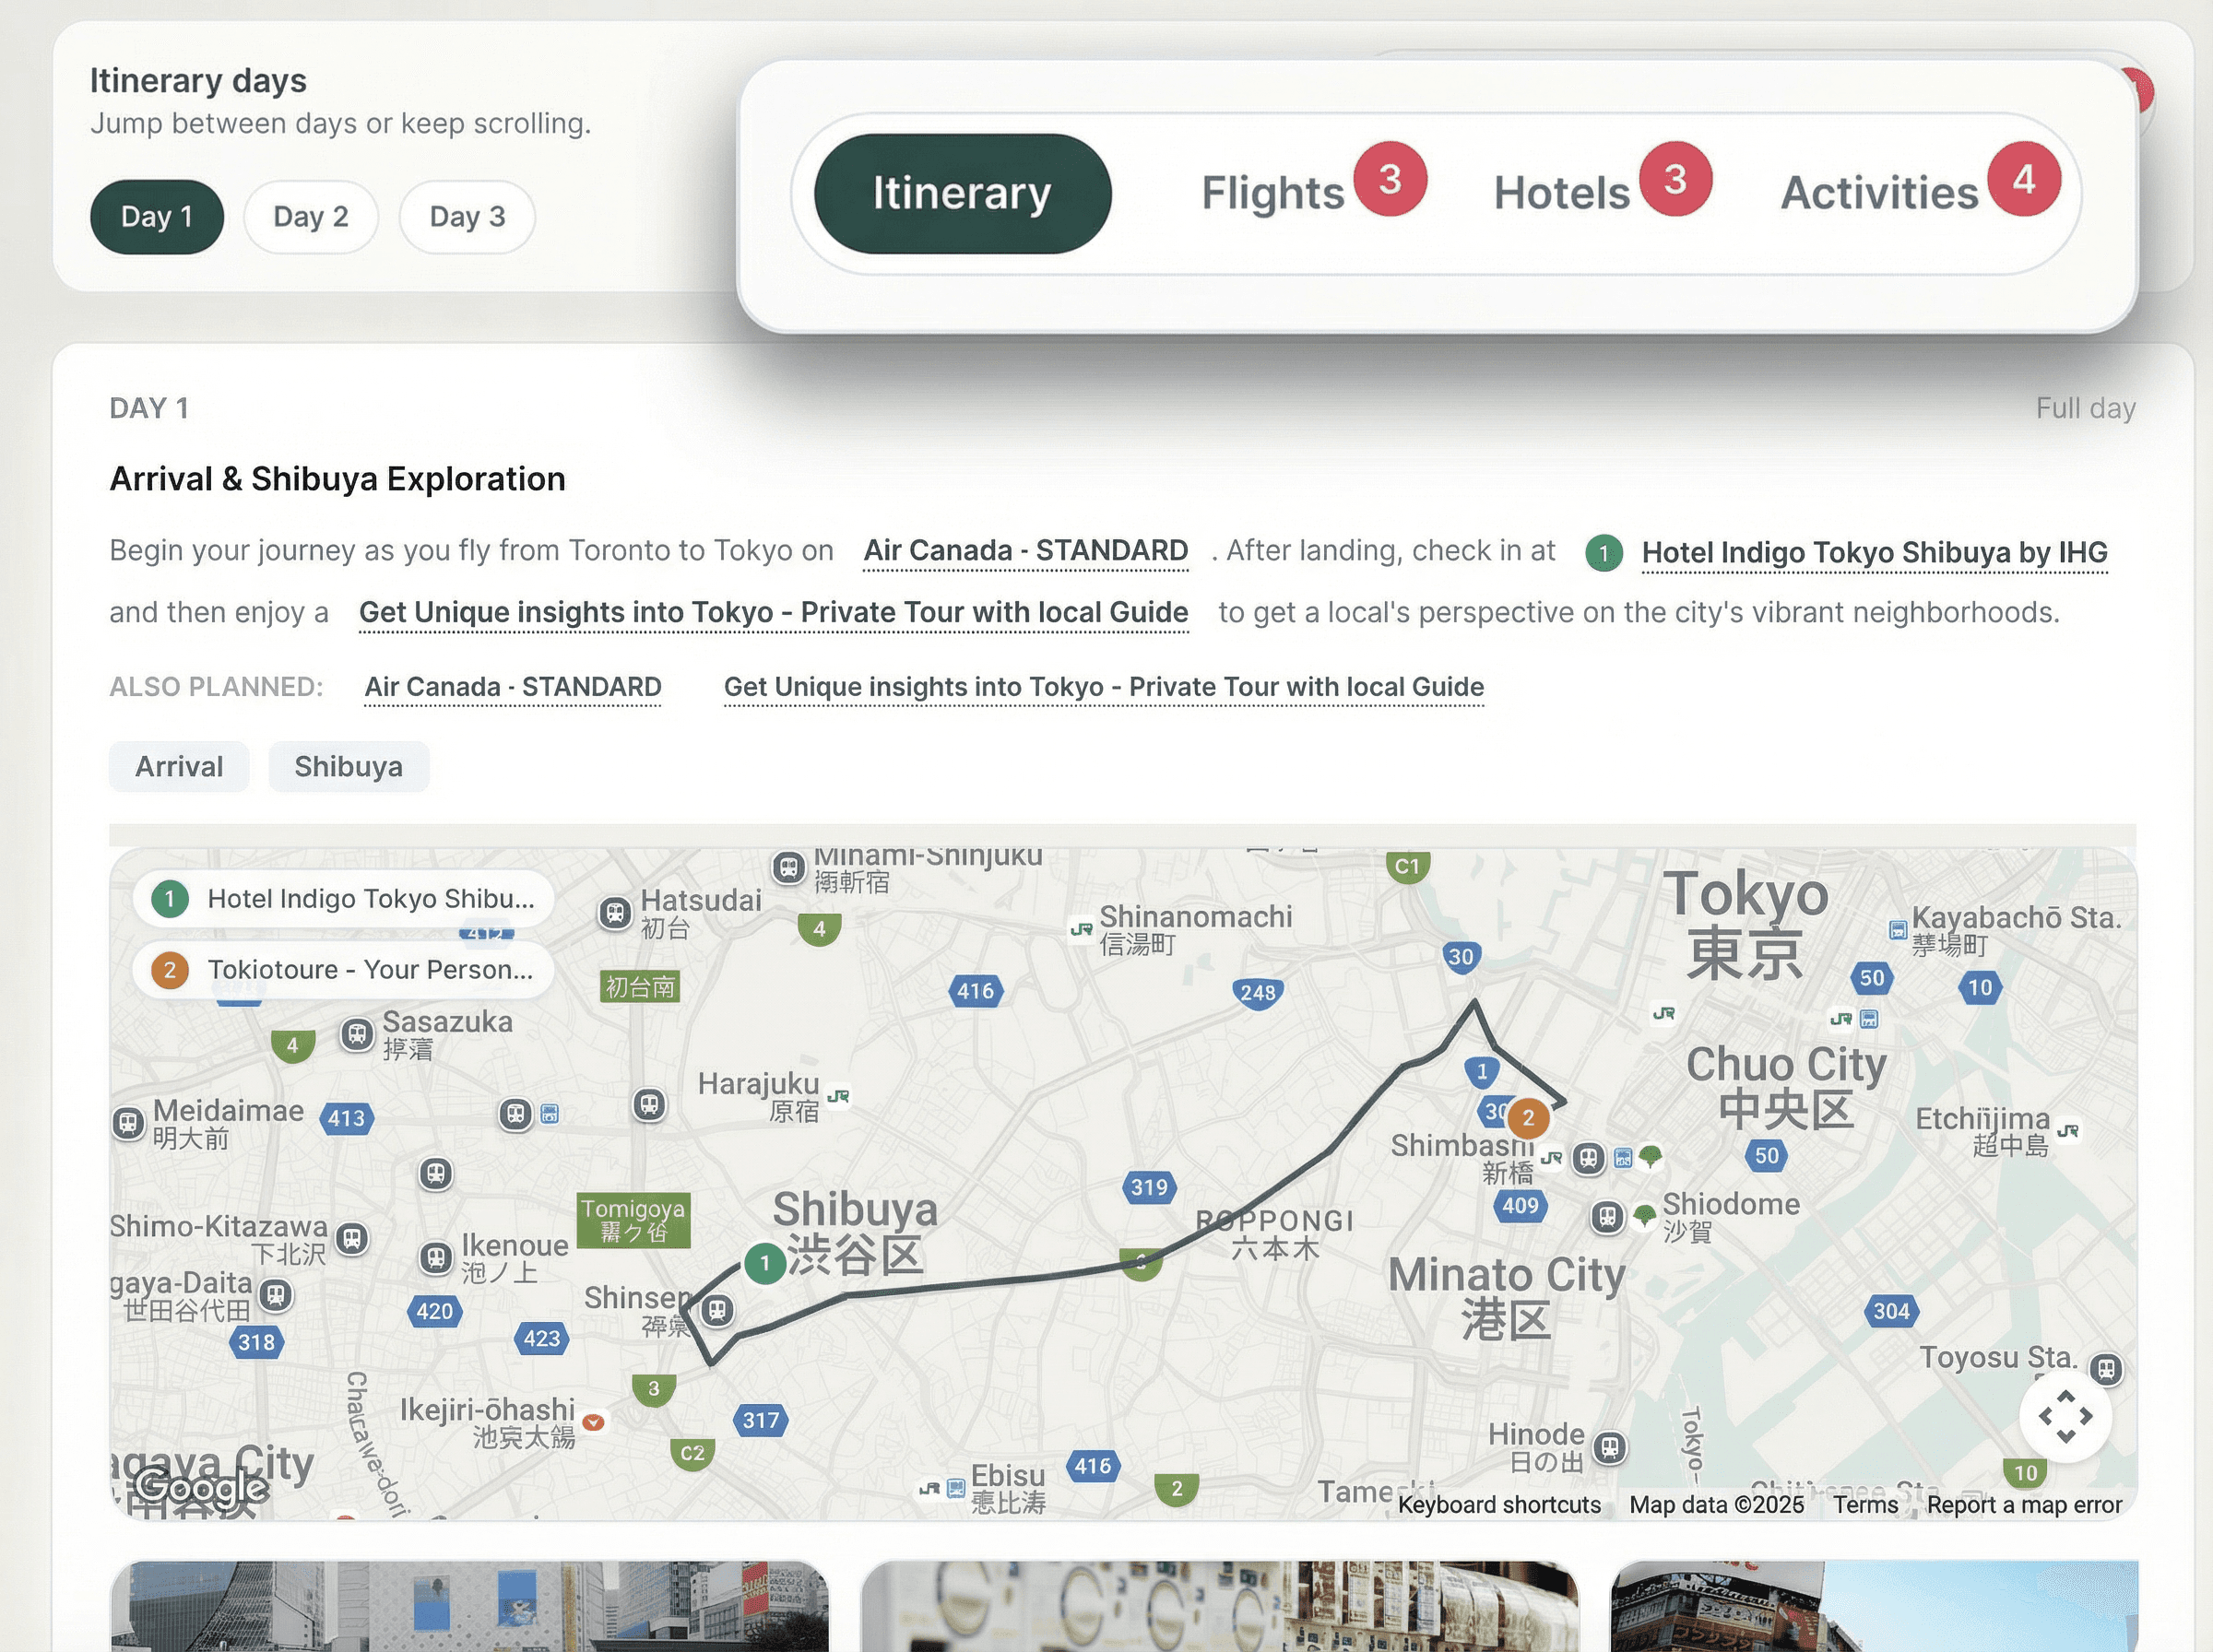2213x1652 pixels.
Task: Open Hotel Indigo Tokyo Shibuya by IHG link
Action: 1874,552
